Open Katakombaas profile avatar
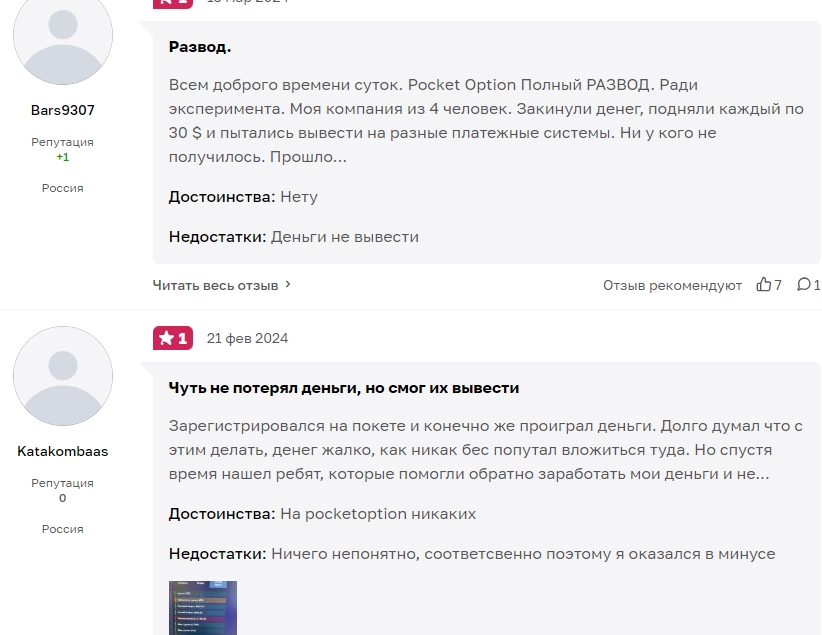The height and width of the screenshot is (635, 822). click(63, 376)
